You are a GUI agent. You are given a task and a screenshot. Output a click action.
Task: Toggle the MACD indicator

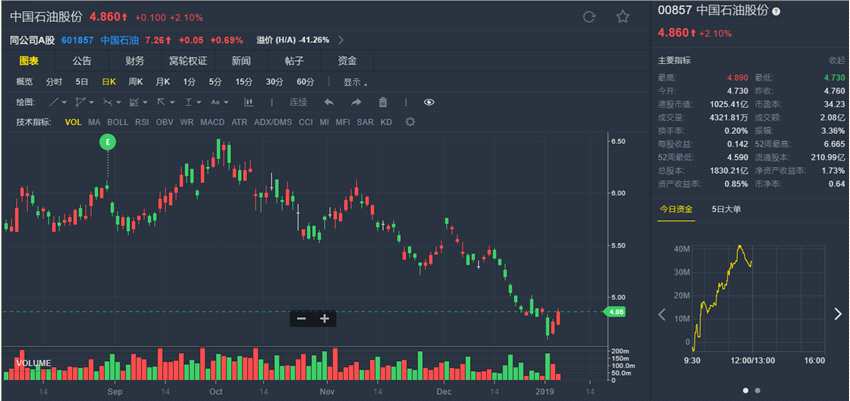212,122
